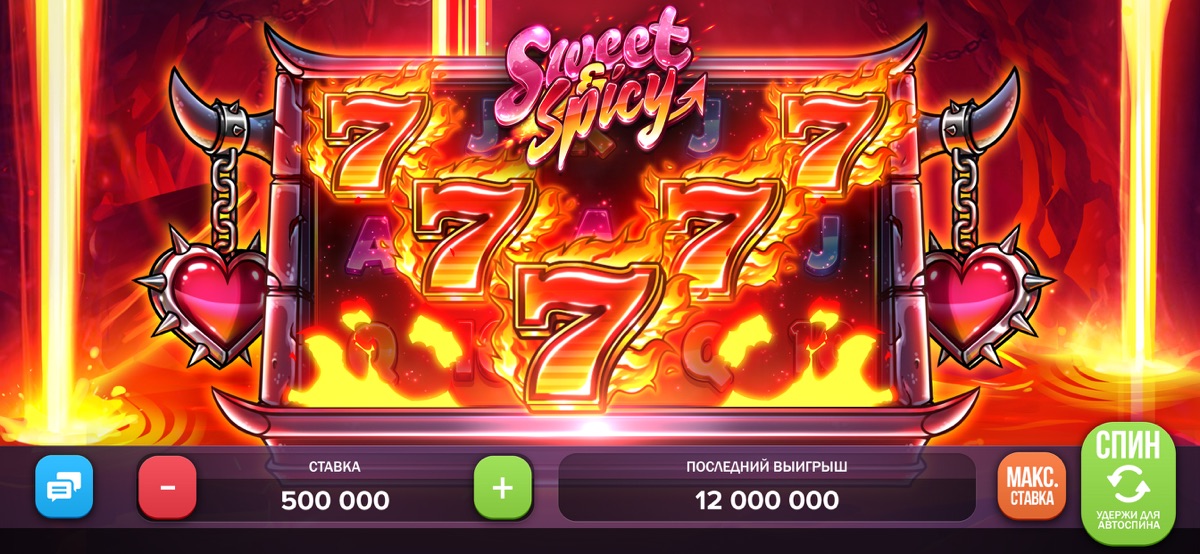Click the СТАВКА amount 500 000 field
This screenshot has height=554, width=1200.
[x=335, y=487]
